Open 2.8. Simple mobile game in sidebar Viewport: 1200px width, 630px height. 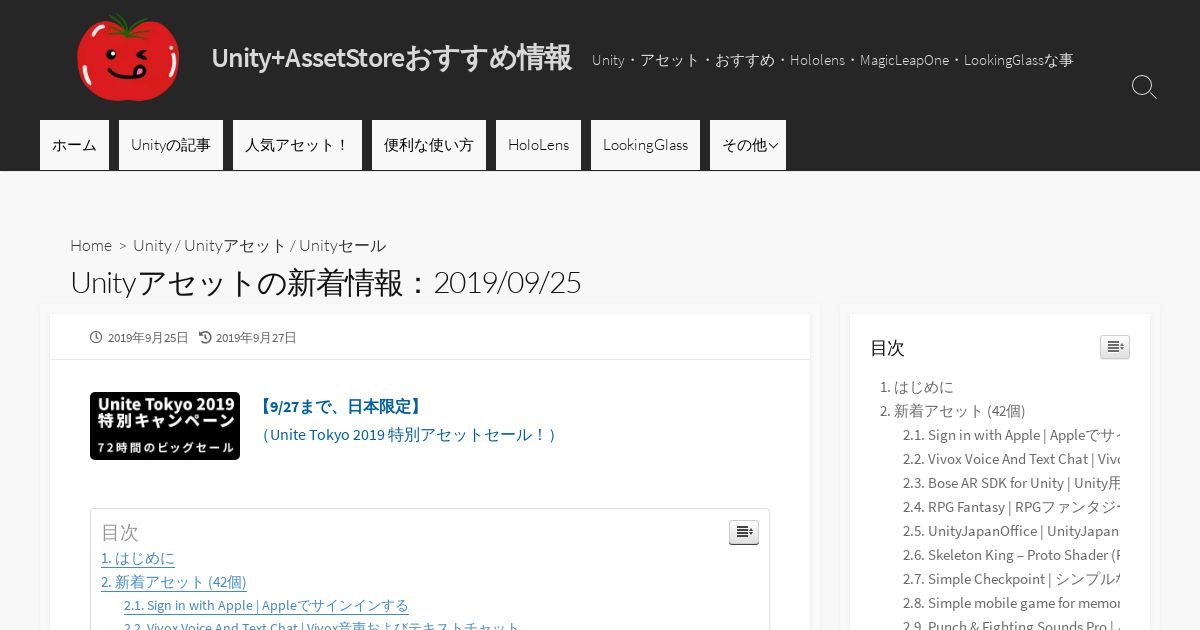pos(1011,603)
